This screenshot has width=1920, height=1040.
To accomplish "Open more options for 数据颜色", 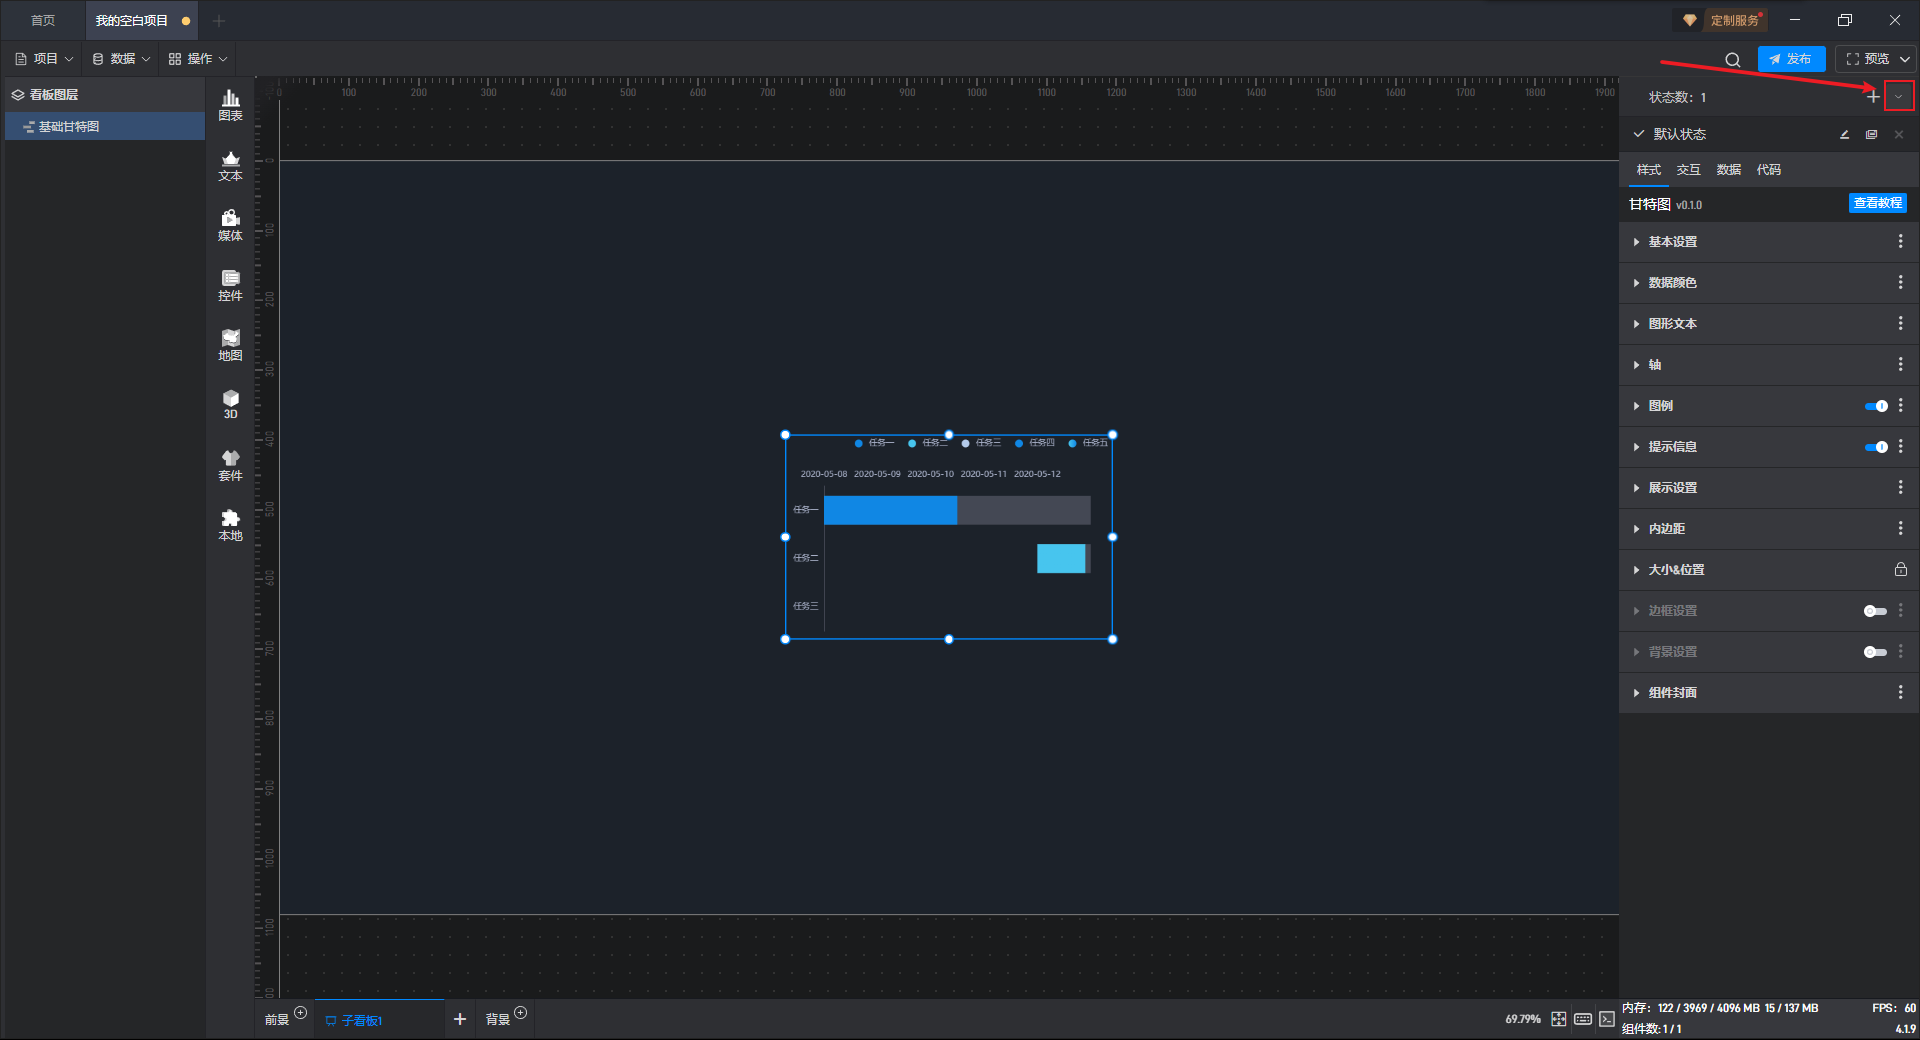I will click(x=1900, y=283).
